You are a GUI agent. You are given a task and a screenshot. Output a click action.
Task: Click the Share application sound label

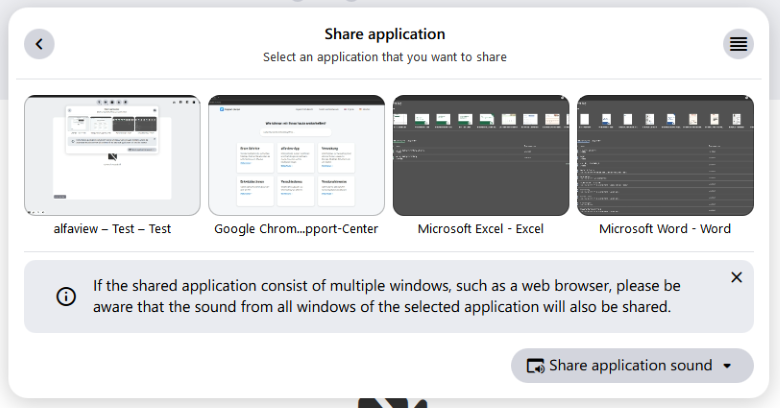coord(630,366)
